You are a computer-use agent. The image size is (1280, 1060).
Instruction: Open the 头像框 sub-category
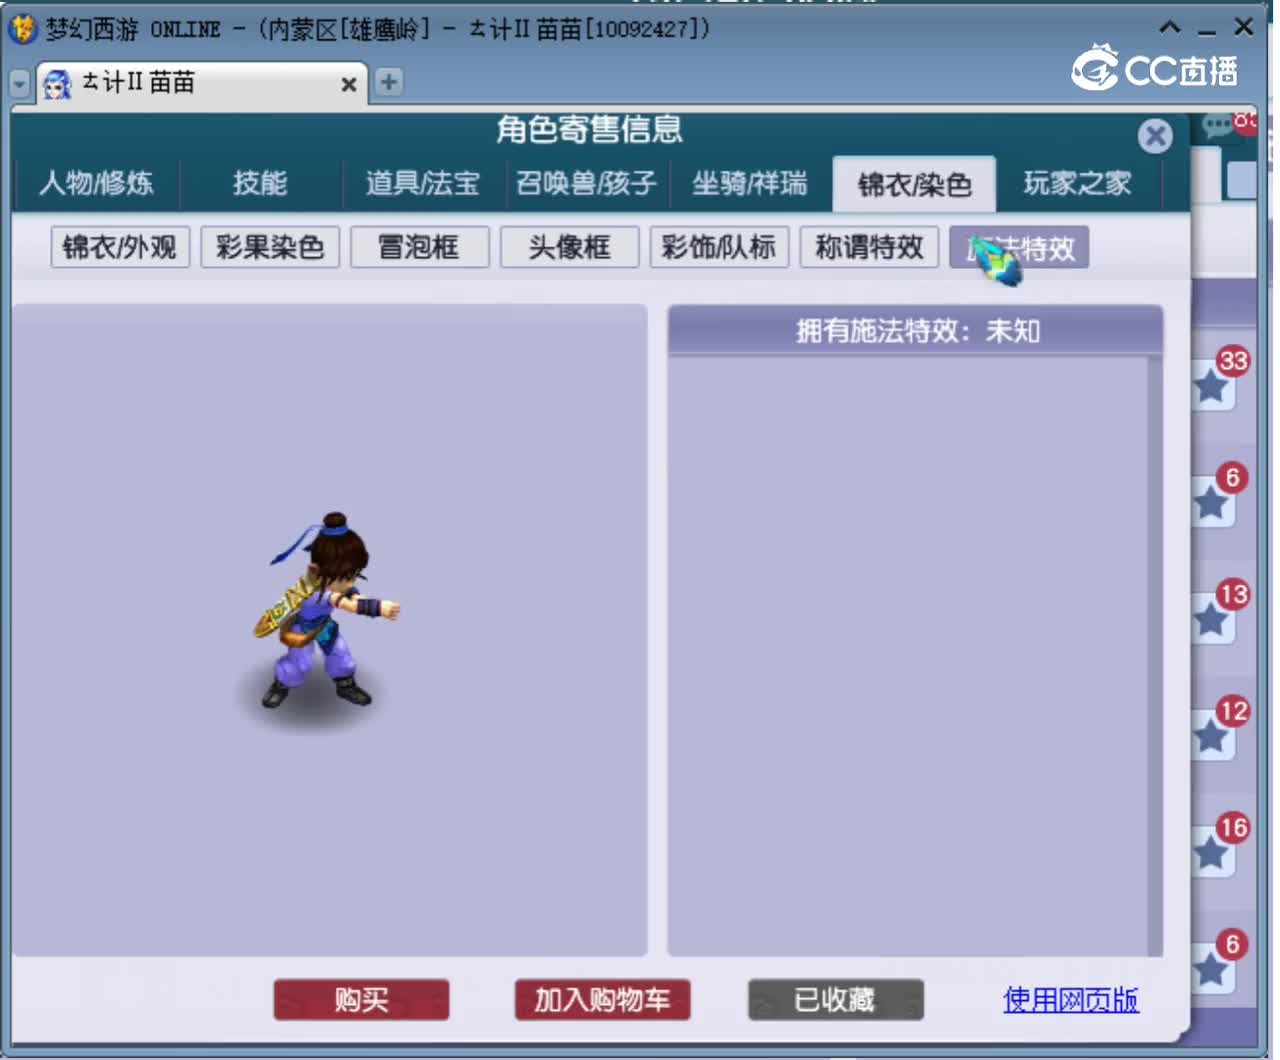click(x=569, y=247)
